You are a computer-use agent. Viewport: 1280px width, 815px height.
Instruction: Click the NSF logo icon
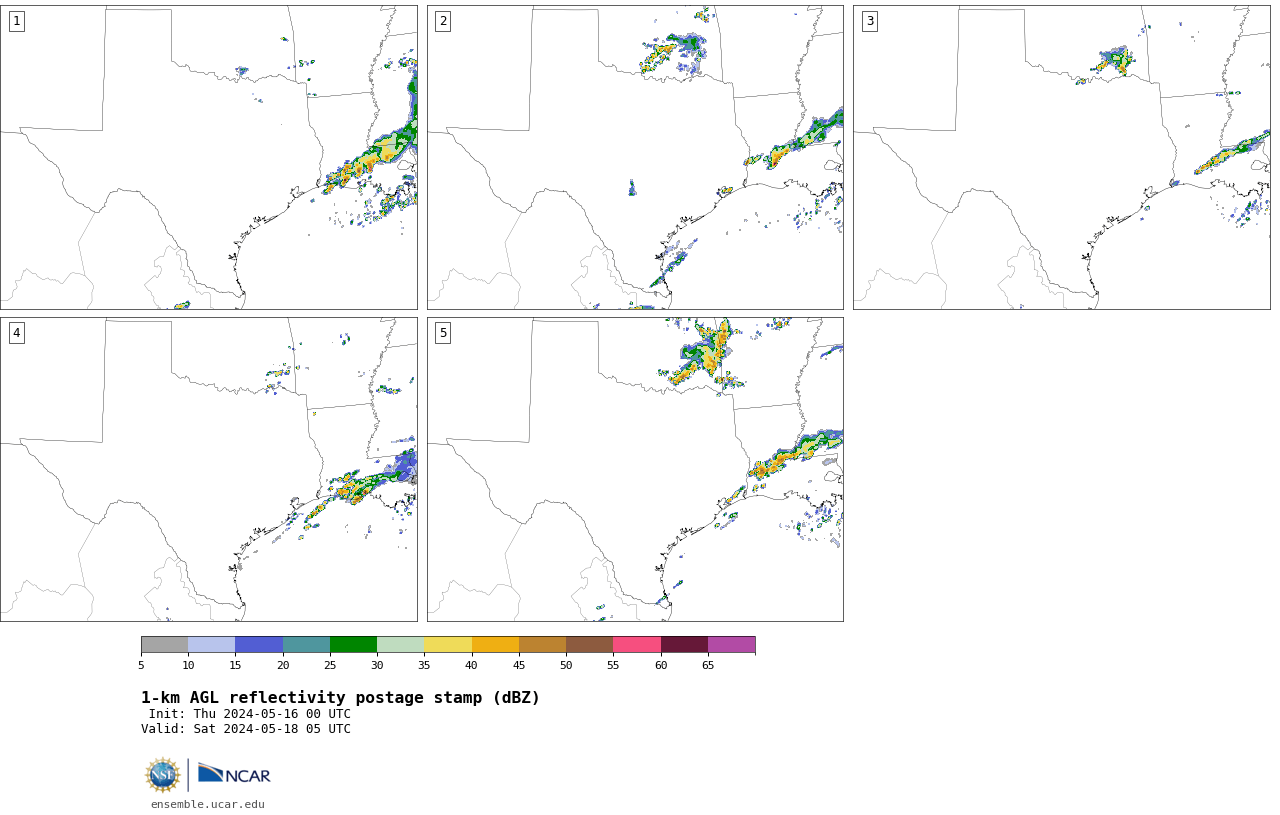tap(162, 775)
